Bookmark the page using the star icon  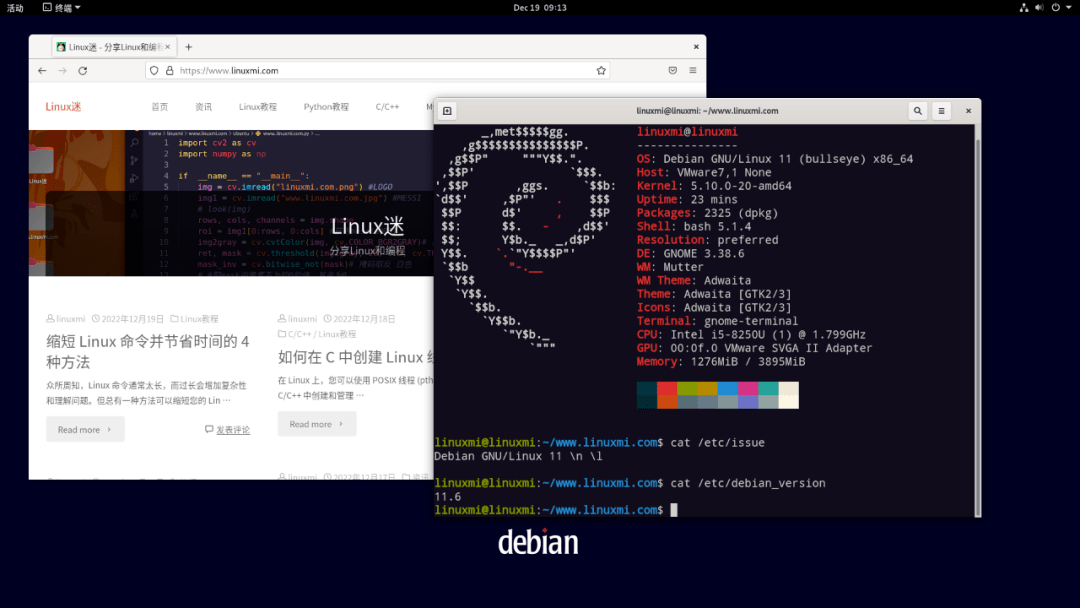click(599, 70)
